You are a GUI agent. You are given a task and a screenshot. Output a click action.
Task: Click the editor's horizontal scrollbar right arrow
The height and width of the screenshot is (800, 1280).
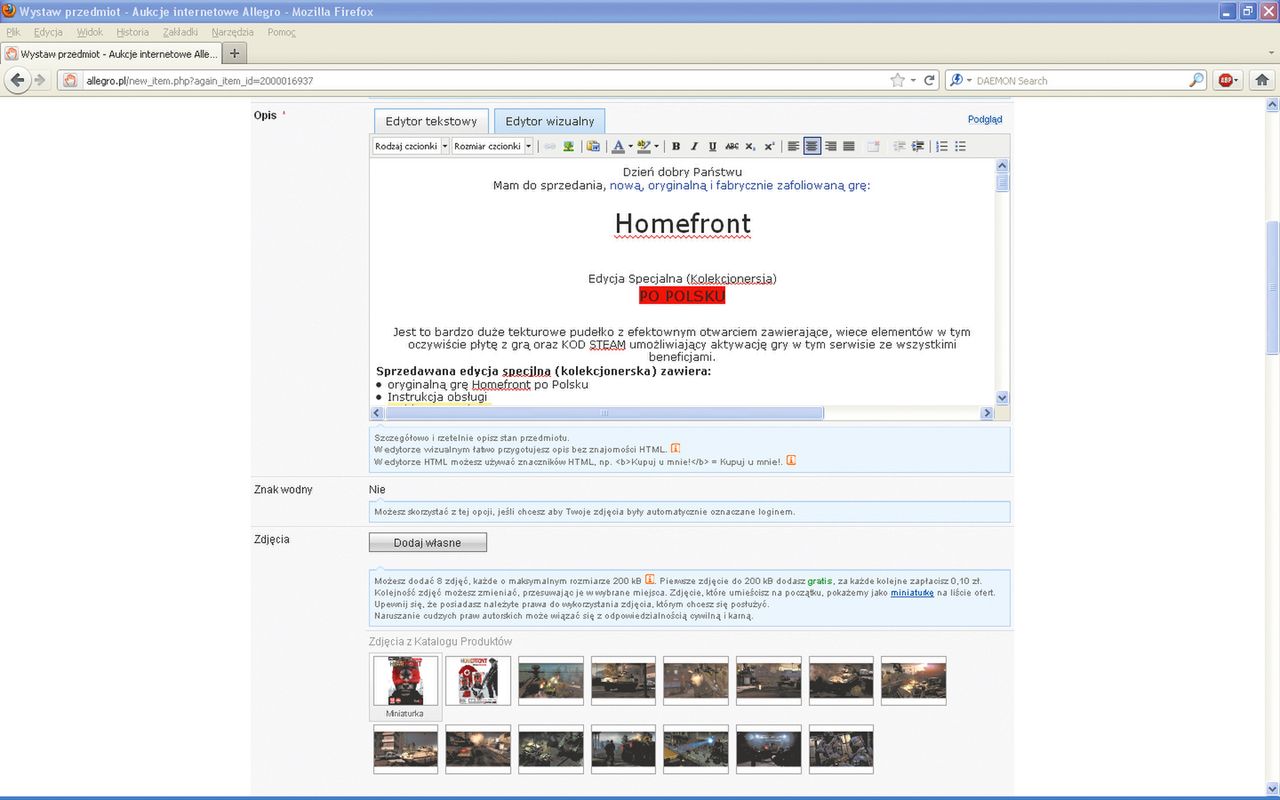[987, 413]
